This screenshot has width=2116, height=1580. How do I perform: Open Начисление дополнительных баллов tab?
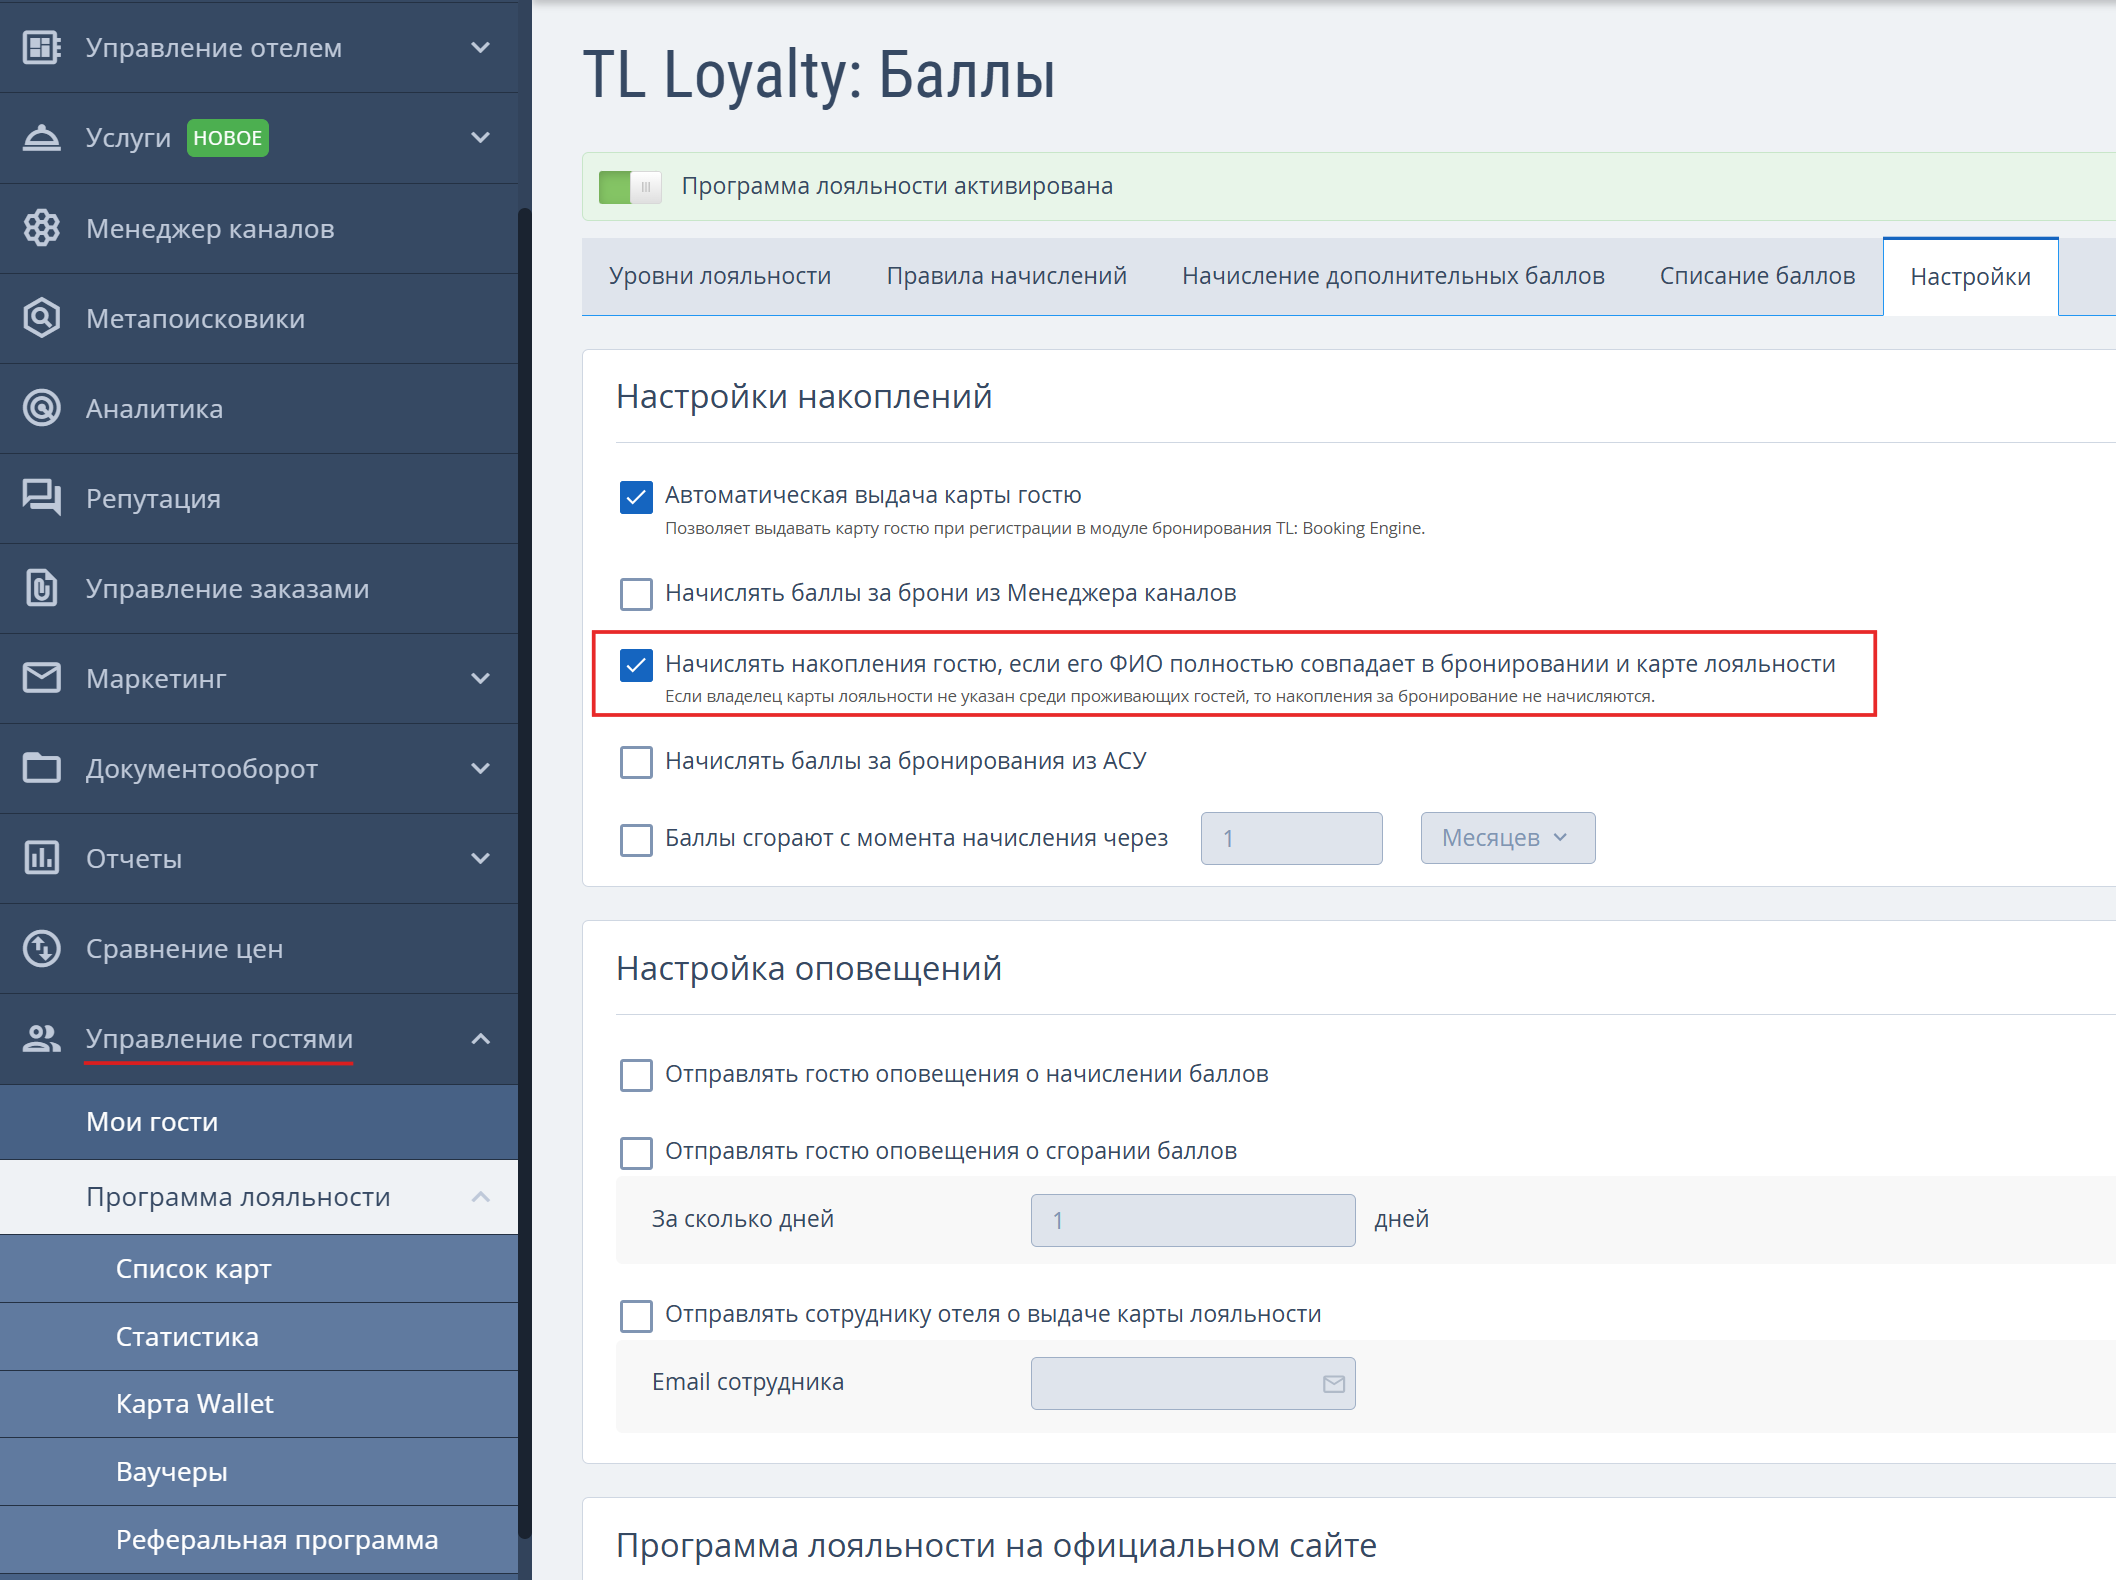[x=1393, y=276]
